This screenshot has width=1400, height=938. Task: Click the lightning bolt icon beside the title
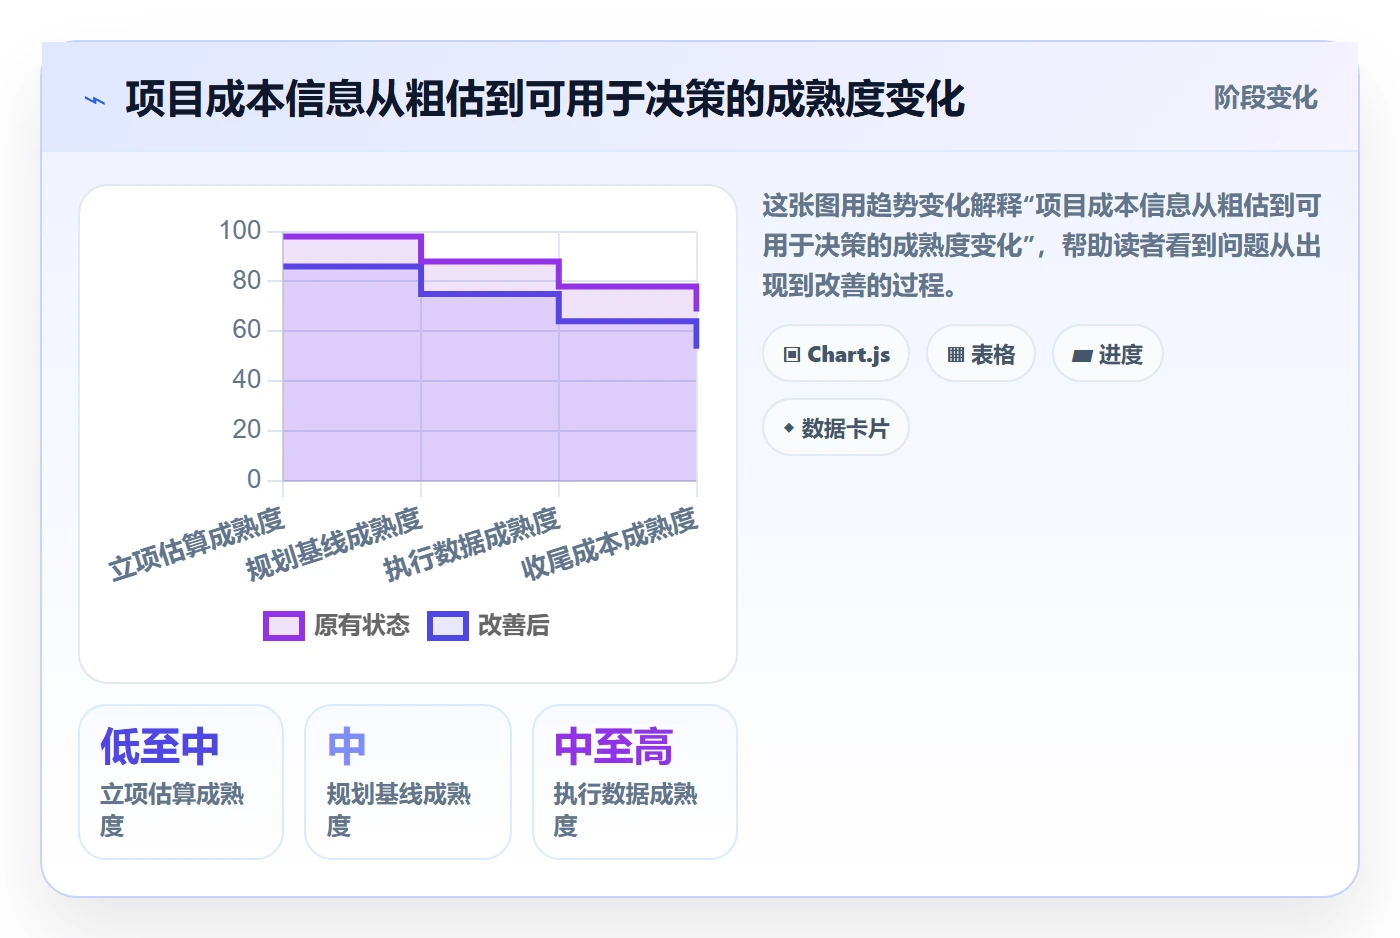[95, 100]
